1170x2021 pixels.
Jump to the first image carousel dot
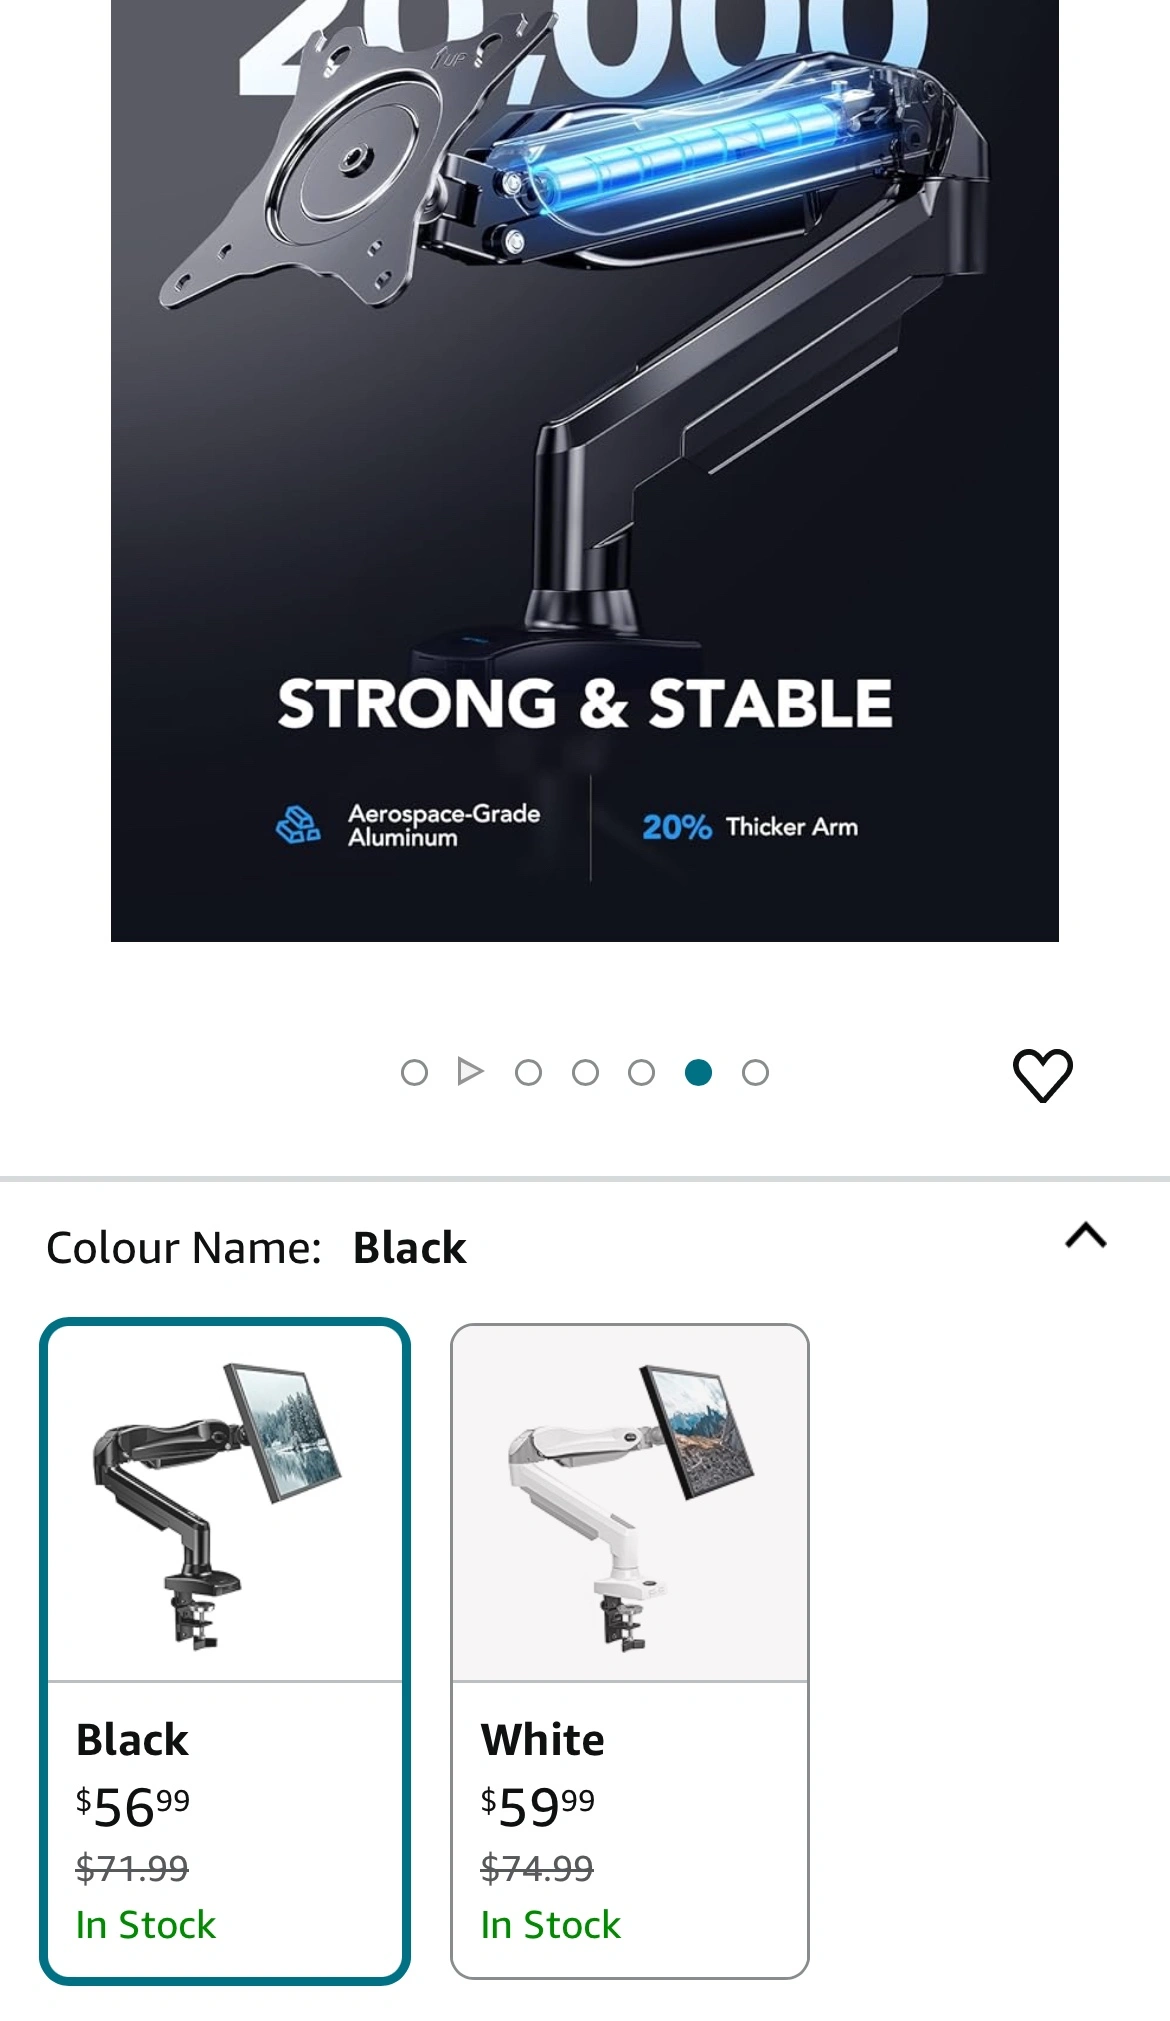(414, 1073)
